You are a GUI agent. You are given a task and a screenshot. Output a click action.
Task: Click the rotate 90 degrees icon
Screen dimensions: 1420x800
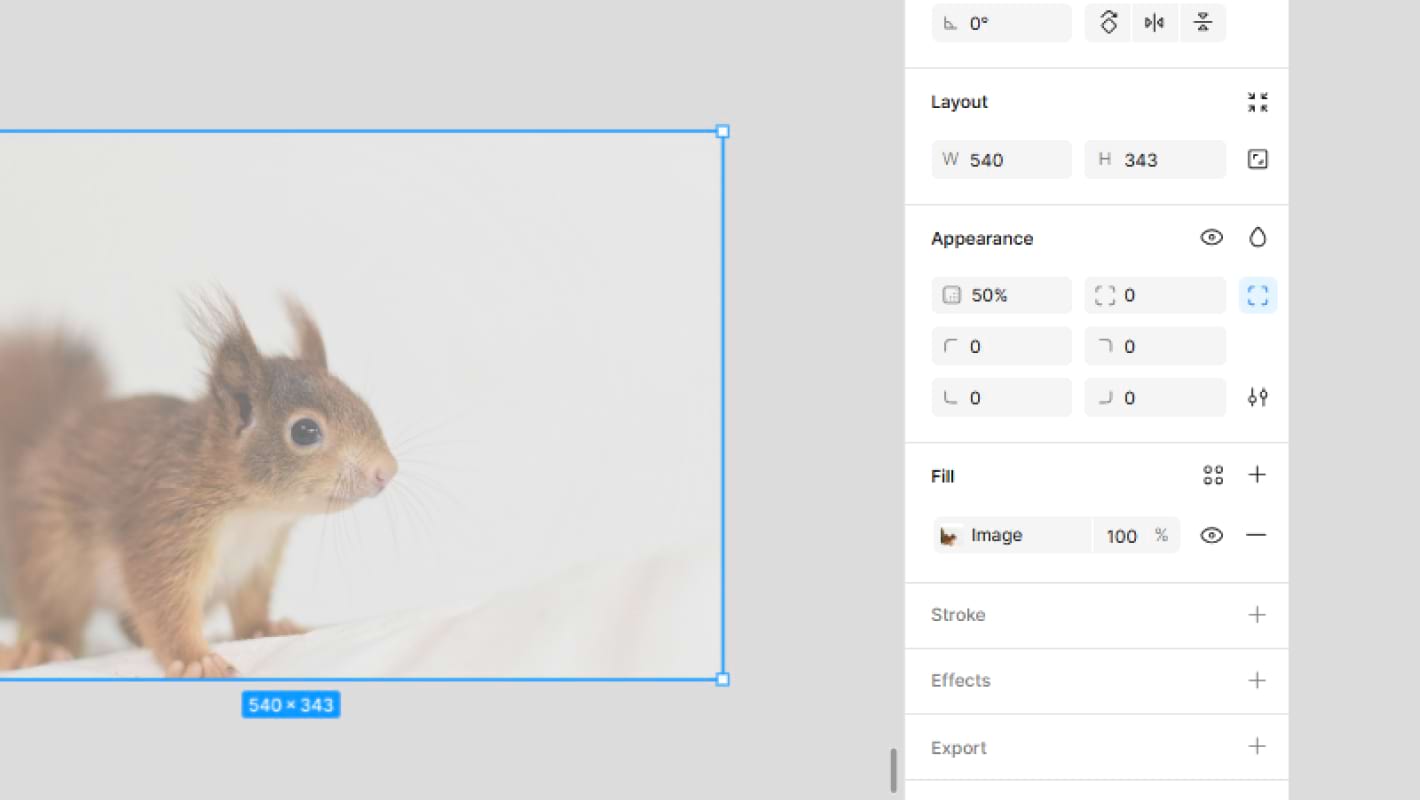point(1108,23)
